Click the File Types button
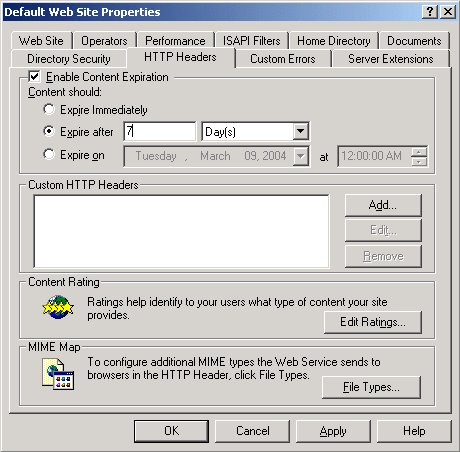460x452 pixels. coord(371,387)
